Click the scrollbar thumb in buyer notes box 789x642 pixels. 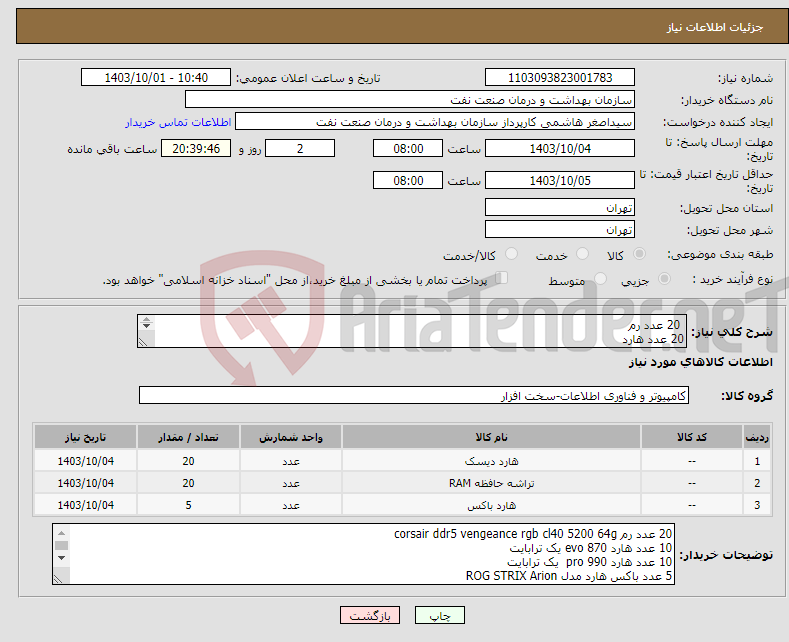coord(61,545)
